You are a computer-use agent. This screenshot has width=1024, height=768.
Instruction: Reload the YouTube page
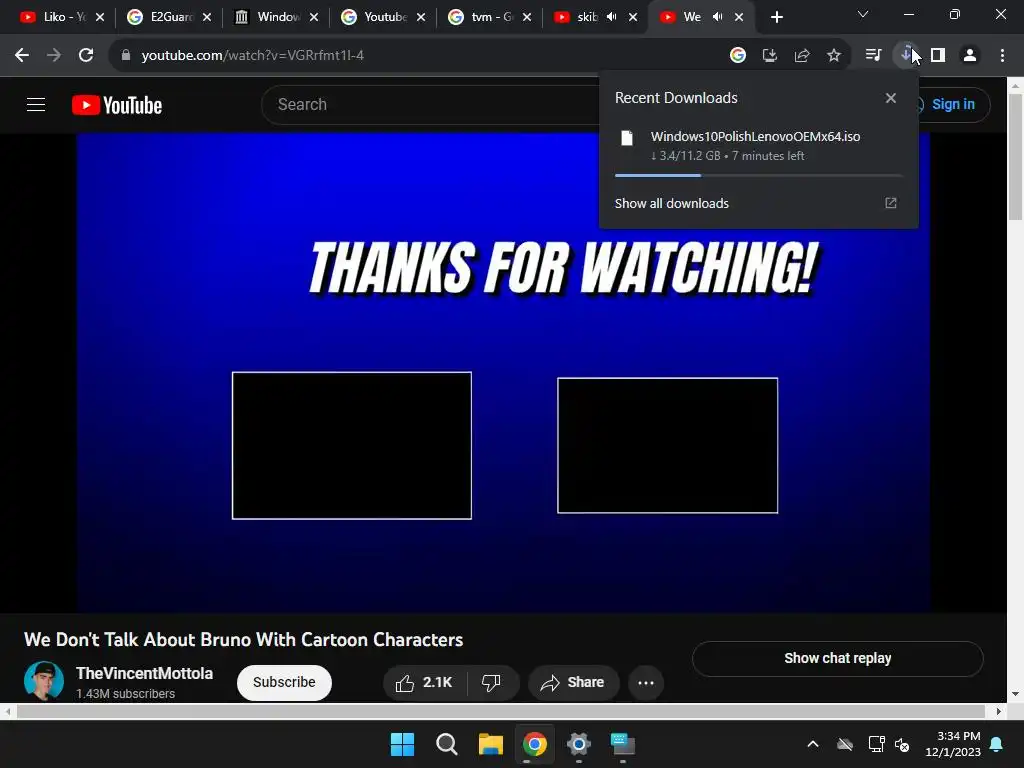click(x=86, y=56)
